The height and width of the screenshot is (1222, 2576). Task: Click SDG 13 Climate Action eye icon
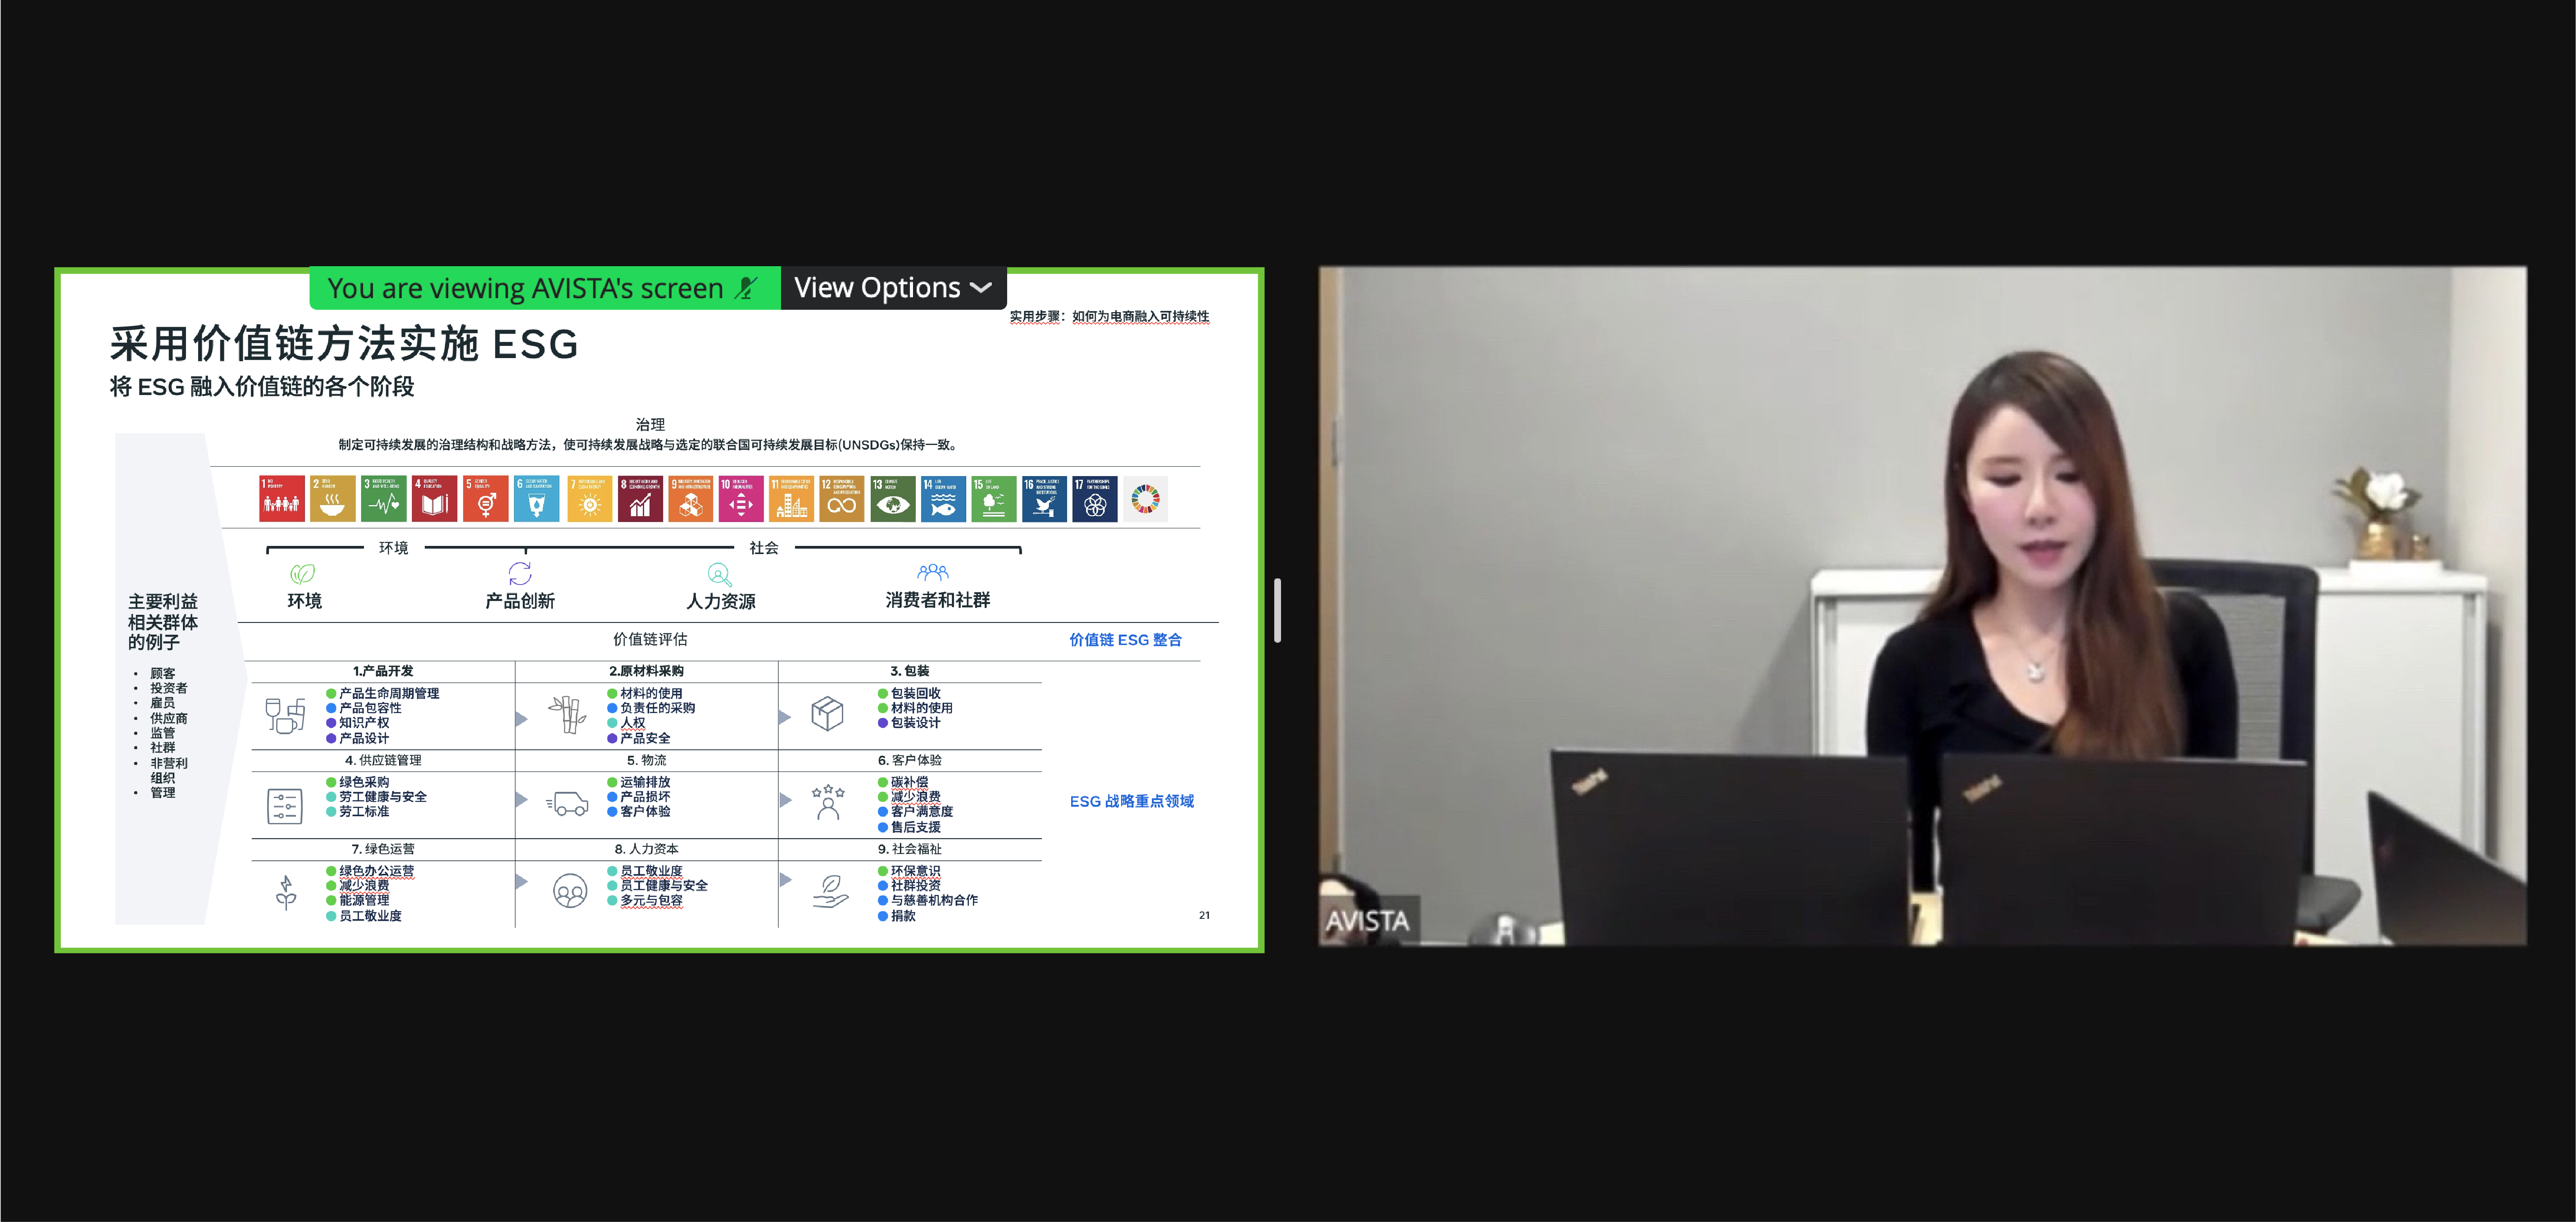[893, 498]
